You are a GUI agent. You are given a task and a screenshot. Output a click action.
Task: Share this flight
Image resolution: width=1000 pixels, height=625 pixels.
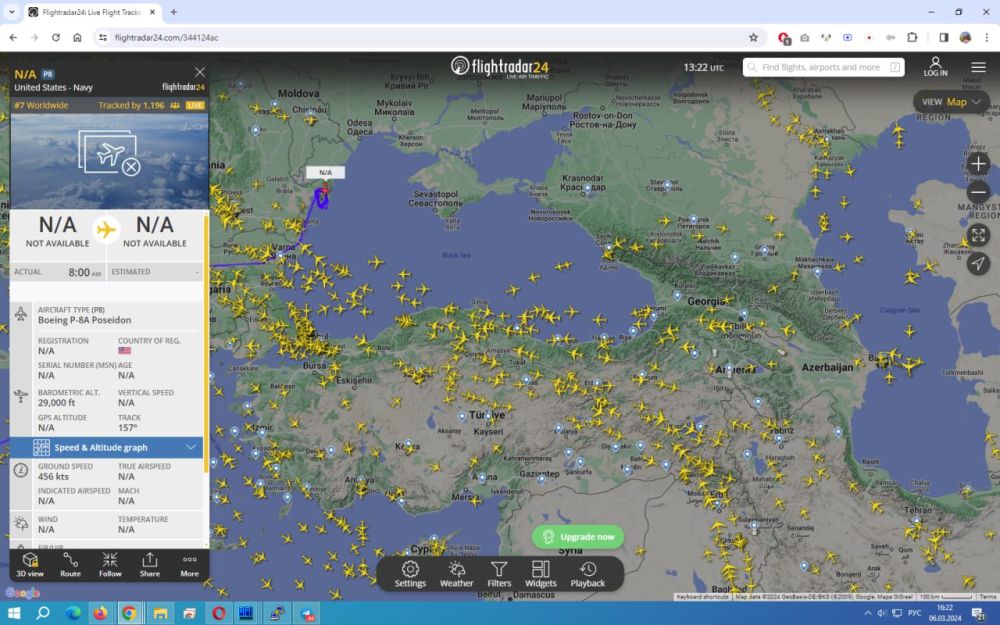pos(149,567)
